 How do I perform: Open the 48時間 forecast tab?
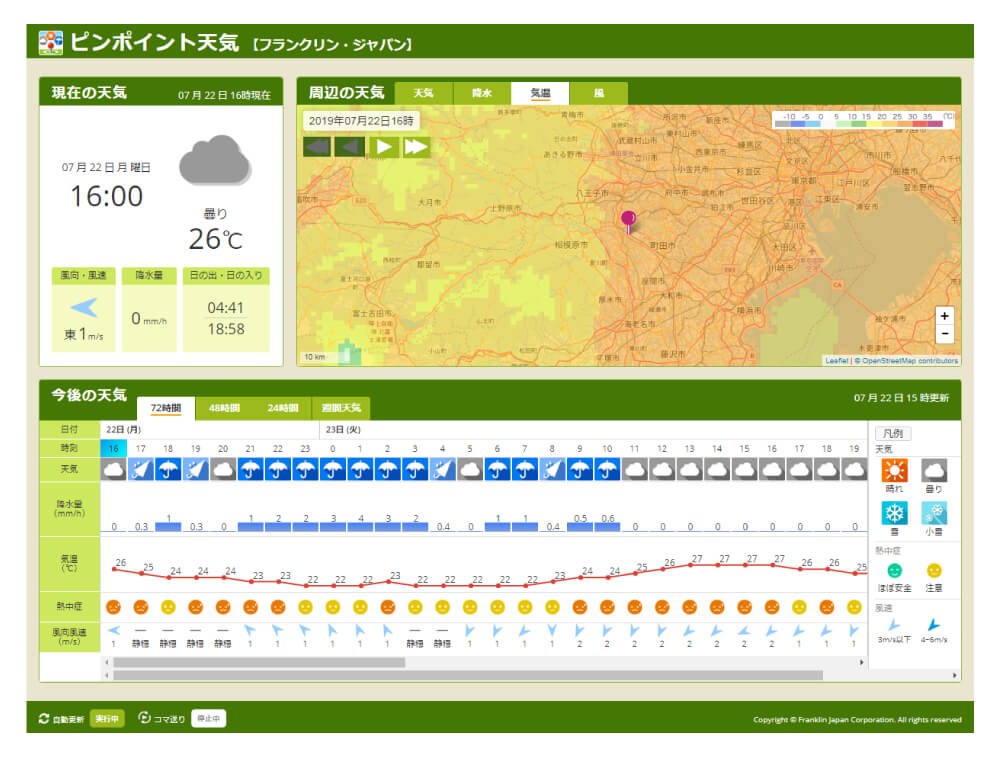pyautogui.click(x=224, y=408)
